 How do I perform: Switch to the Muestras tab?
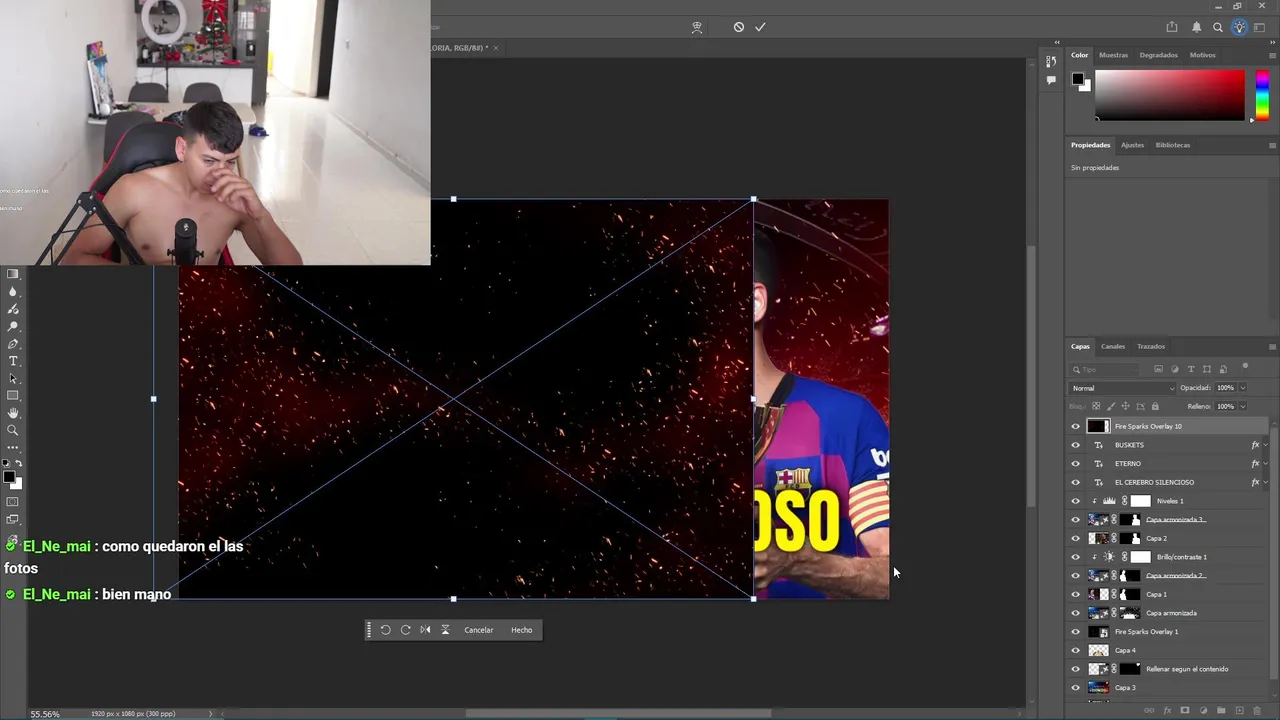tap(1113, 55)
